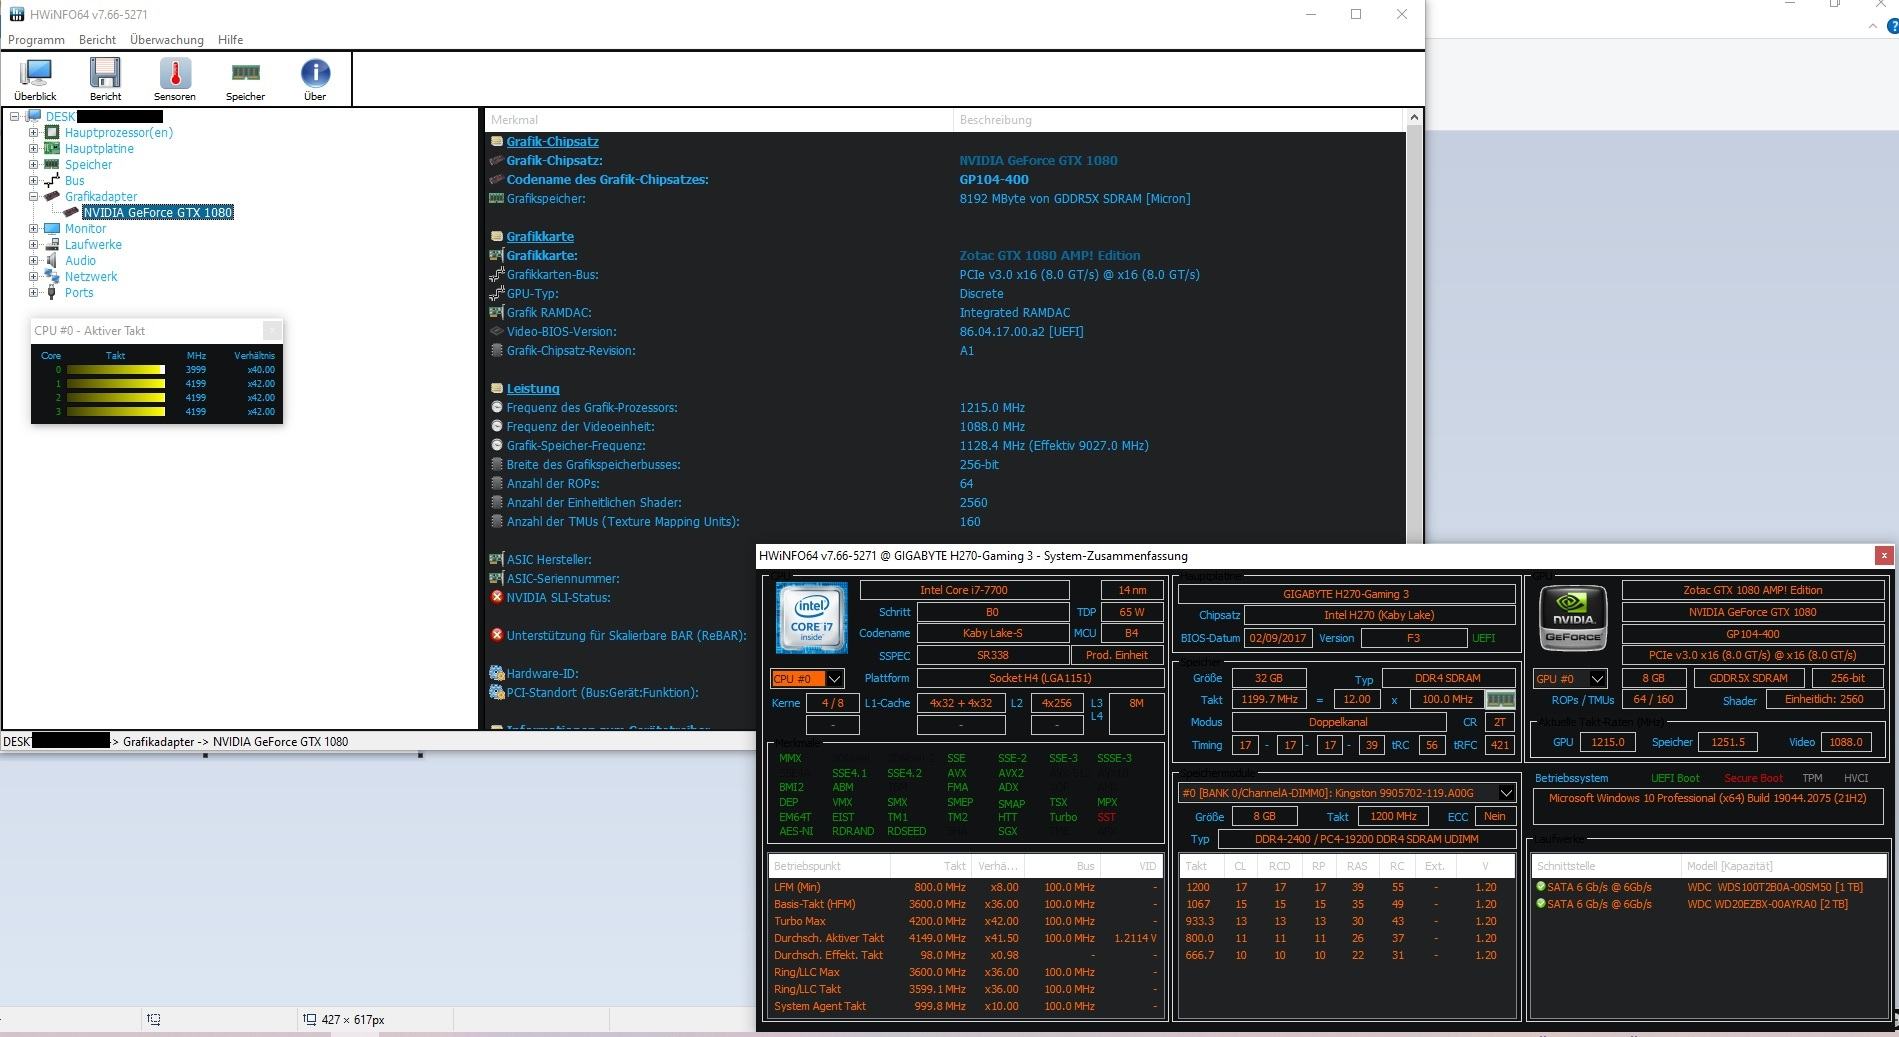Image resolution: width=1899 pixels, height=1037 pixels.
Task: Click the Grafikkarte section heading link
Action: (x=540, y=237)
